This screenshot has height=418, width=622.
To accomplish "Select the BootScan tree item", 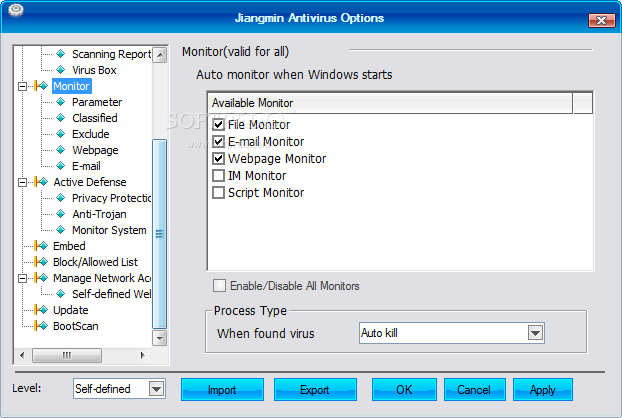I will tap(76, 326).
